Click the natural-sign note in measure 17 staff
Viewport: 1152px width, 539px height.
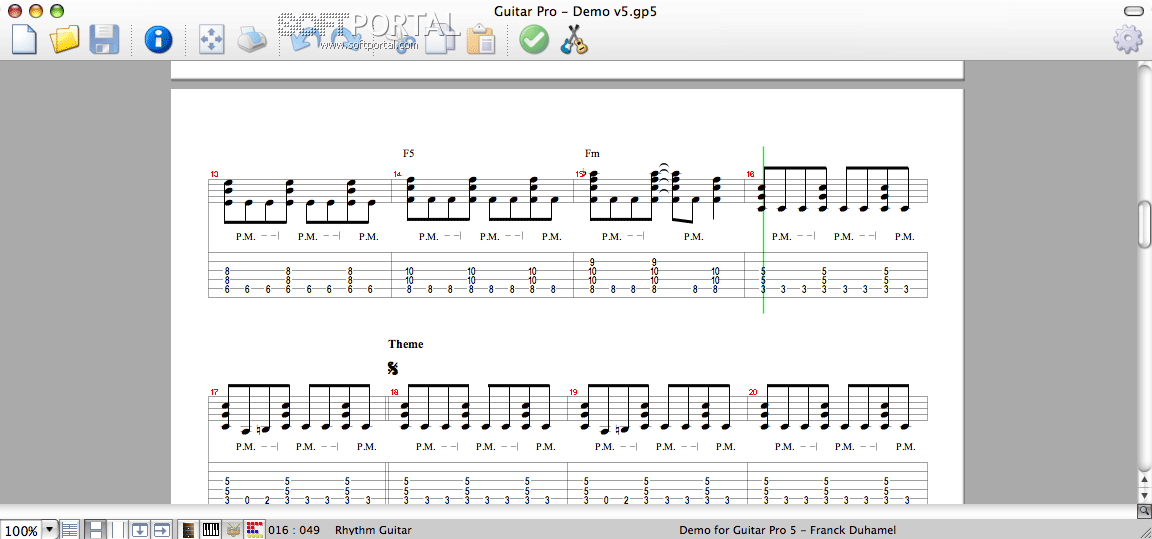(x=266, y=429)
